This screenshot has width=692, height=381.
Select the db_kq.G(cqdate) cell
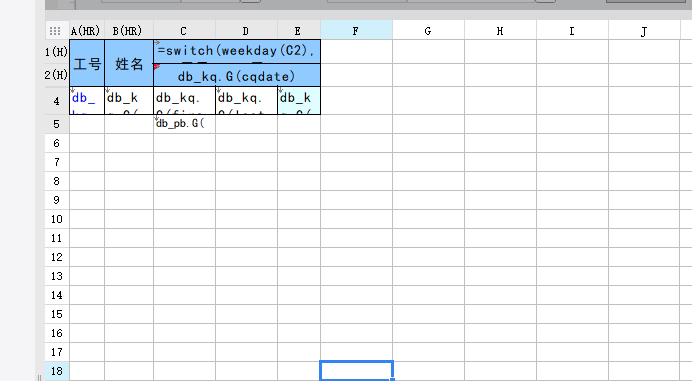[237, 75]
